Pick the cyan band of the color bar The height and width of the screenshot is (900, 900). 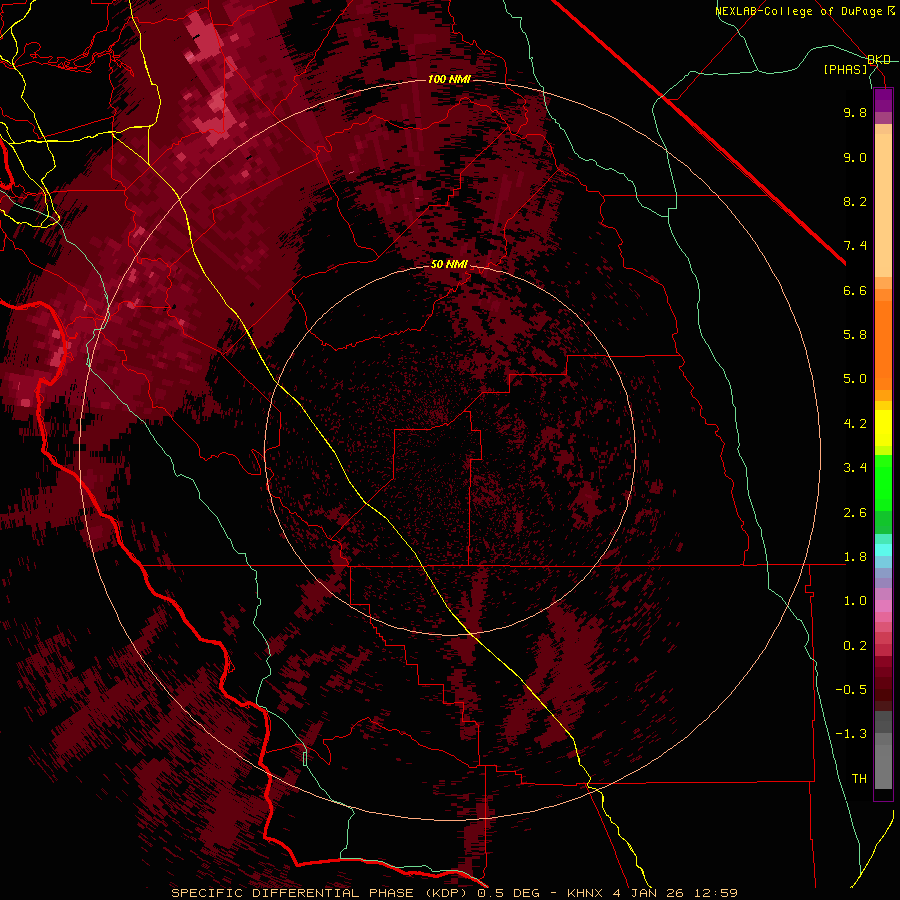click(x=883, y=550)
